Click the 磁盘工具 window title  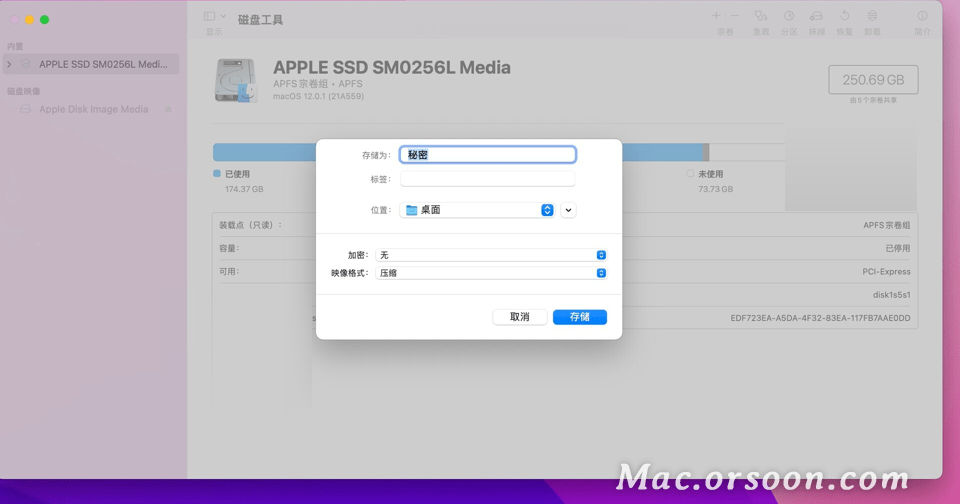(260, 20)
